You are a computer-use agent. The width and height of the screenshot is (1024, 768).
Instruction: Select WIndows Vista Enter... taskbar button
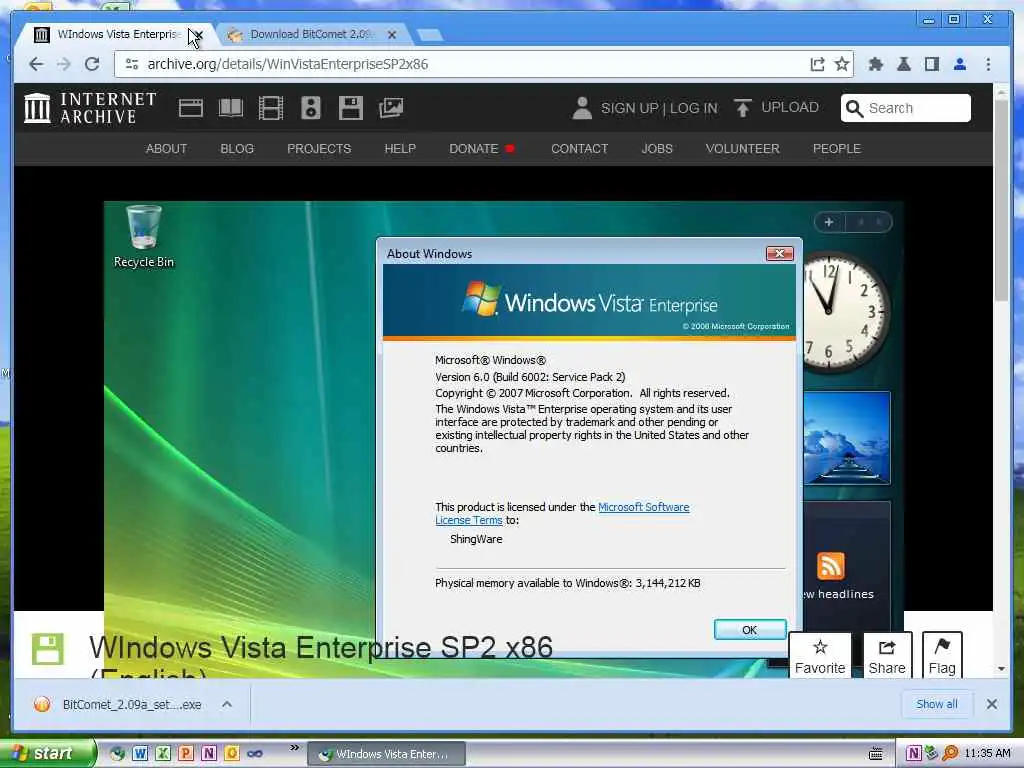(386, 754)
